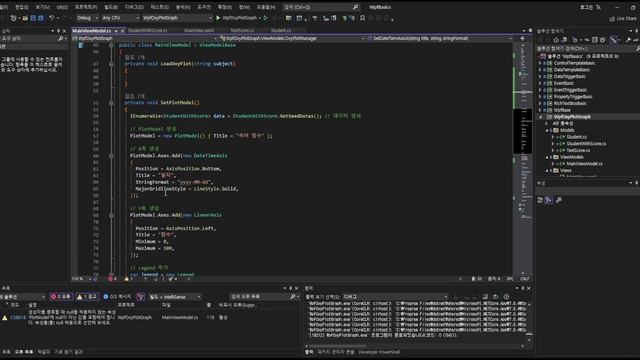Screen dimensions: 640x360
Task: Click the sync/refresh icon in Solution Explorer toolbar
Action: coord(587,40)
